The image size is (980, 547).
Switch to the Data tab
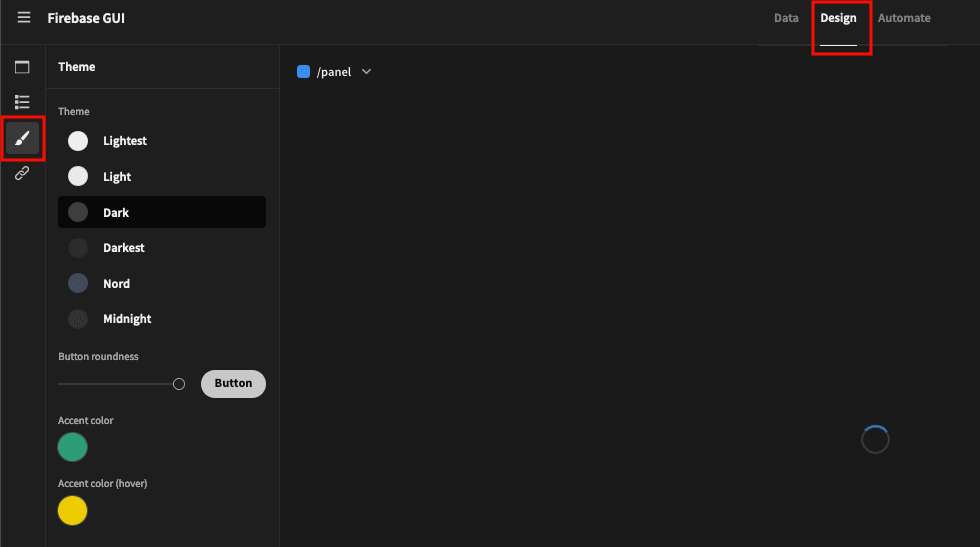point(786,18)
